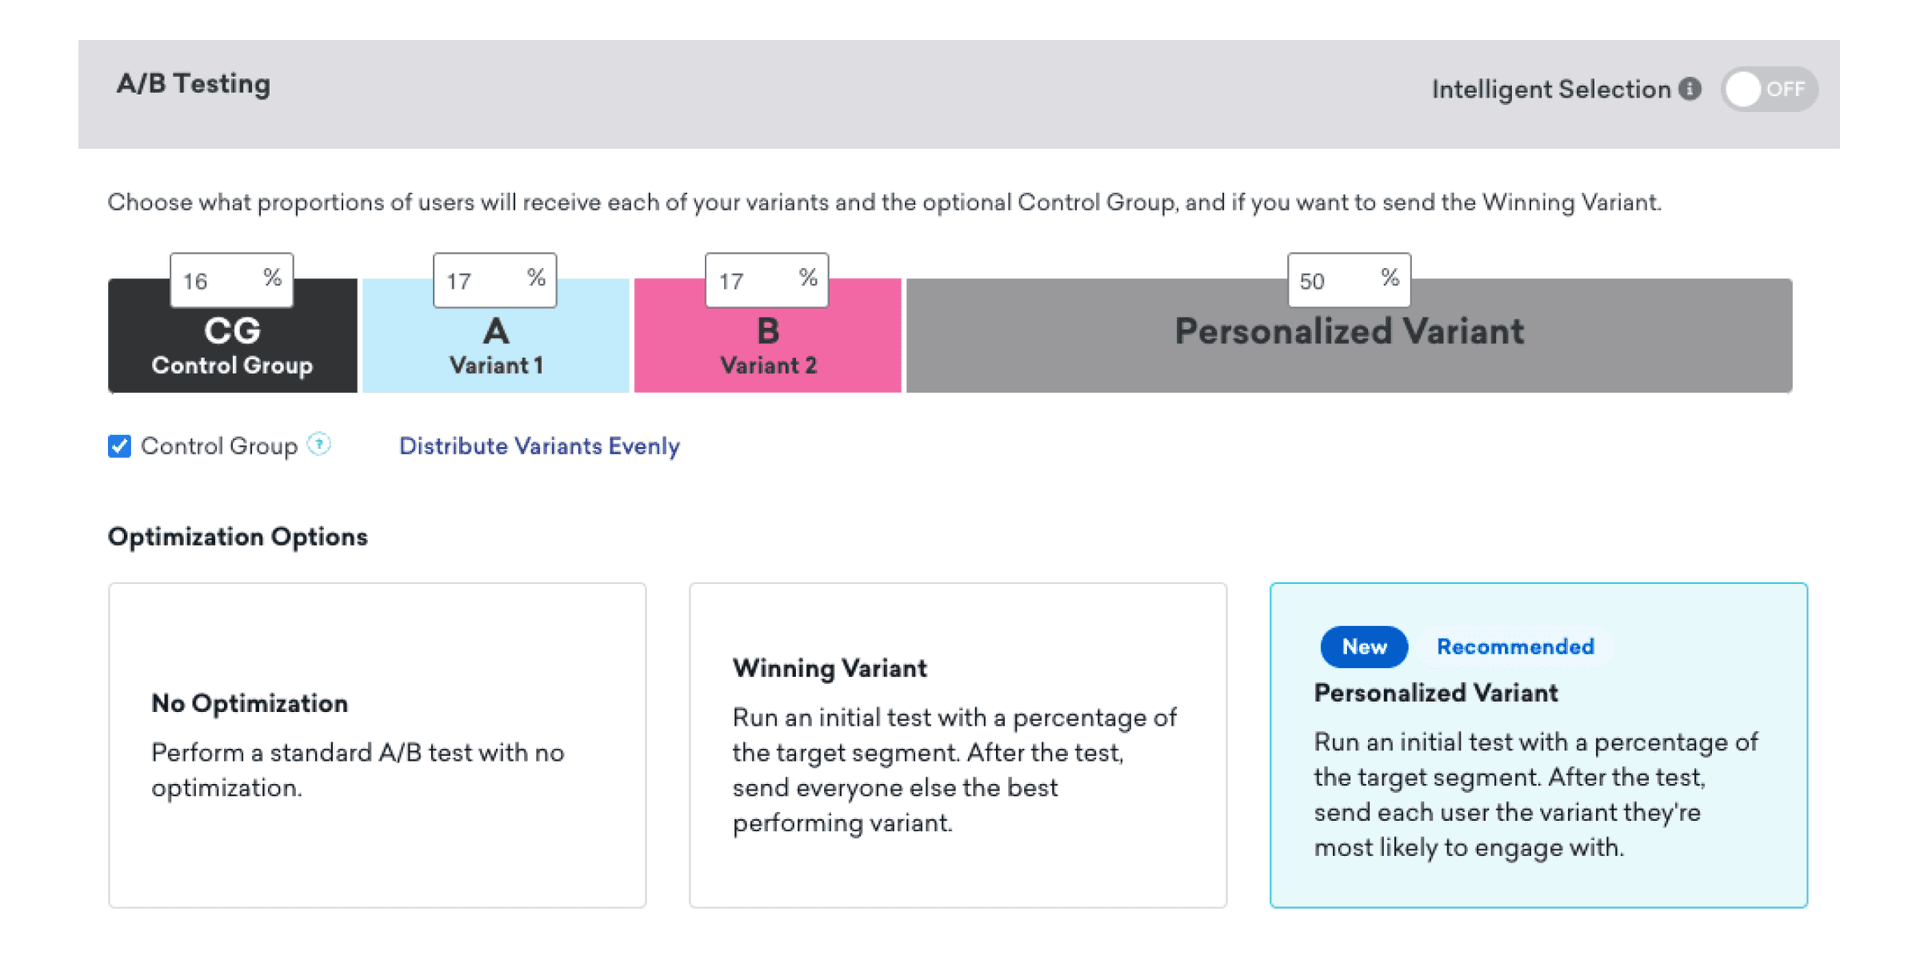The width and height of the screenshot is (1920, 968).
Task: Click the Control Group percentage field
Action: [215, 281]
